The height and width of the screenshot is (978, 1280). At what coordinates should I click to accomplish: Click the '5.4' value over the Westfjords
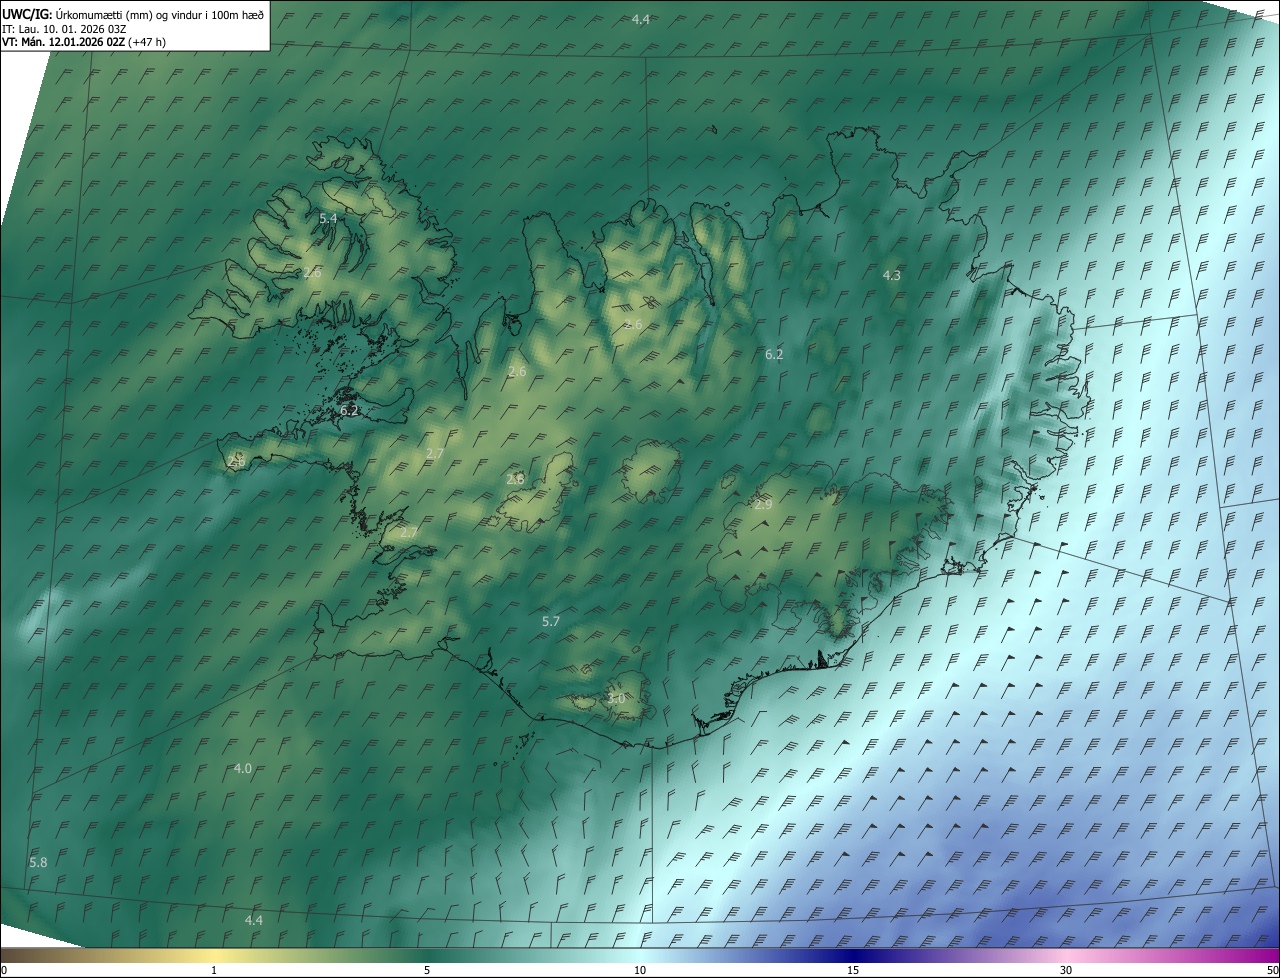click(x=328, y=218)
